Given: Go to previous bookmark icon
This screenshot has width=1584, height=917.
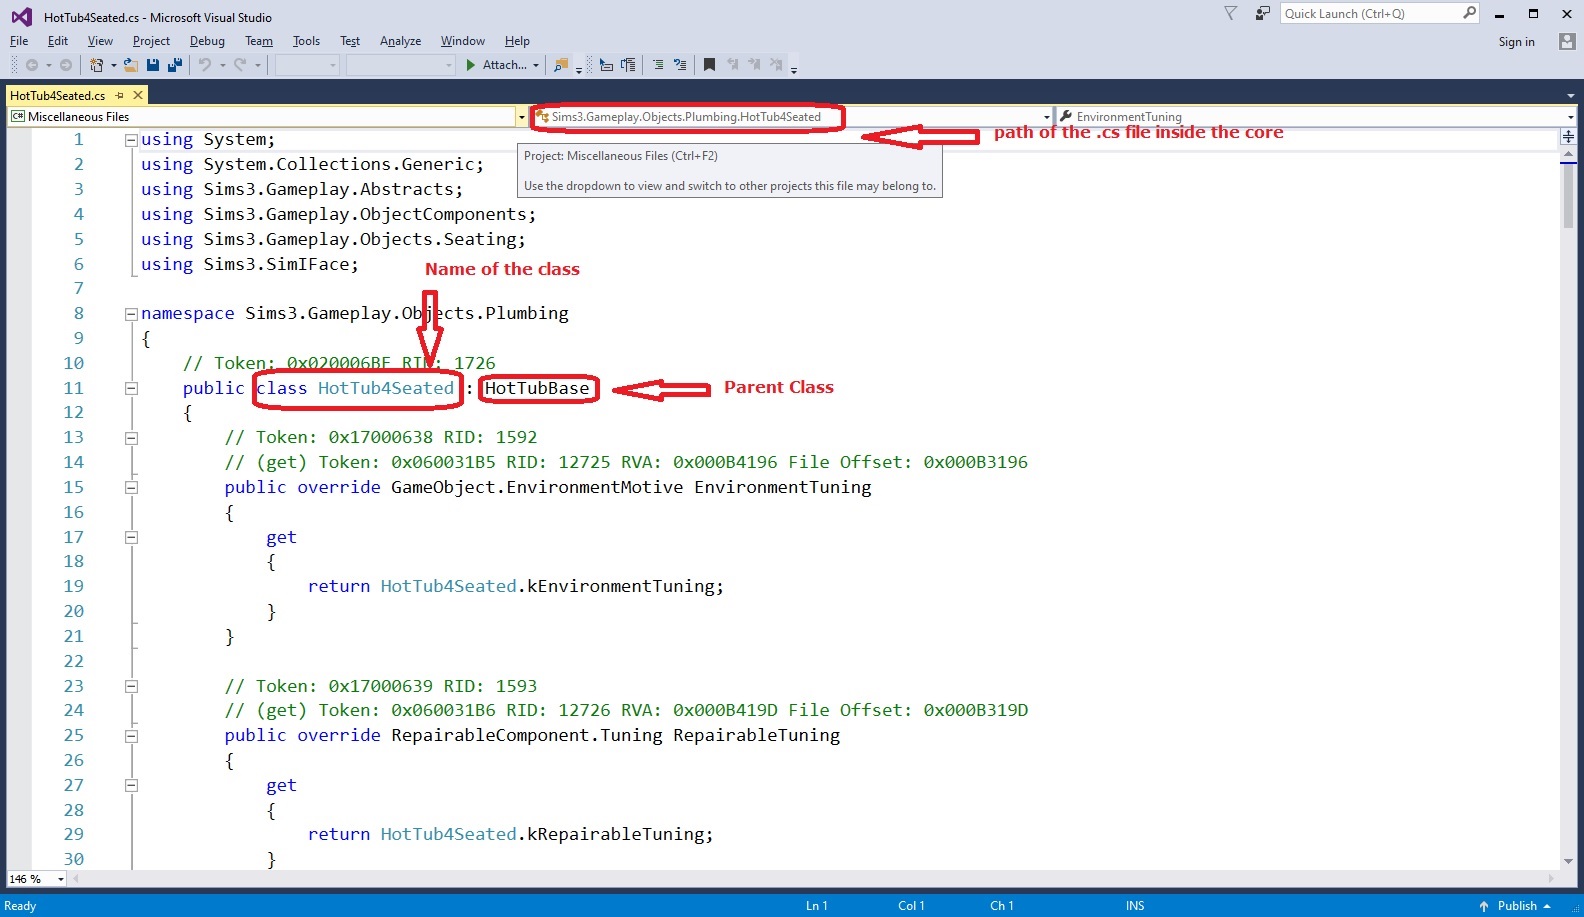Looking at the screenshot, I should (x=733, y=65).
